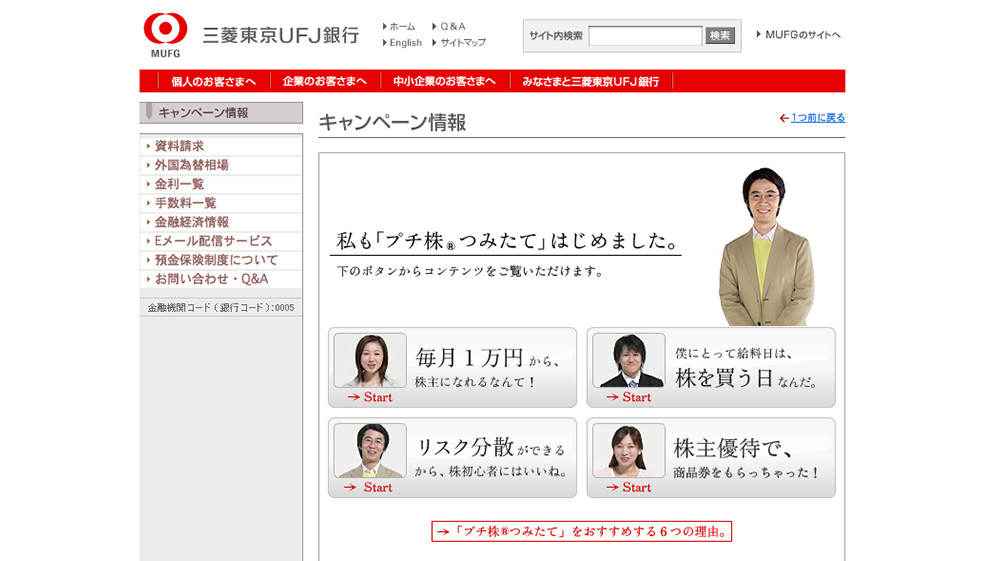Open プチ株つみたてをおすすめする6つの理由 link
This screenshot has width=999, height=561.
[x=582, y=531]
